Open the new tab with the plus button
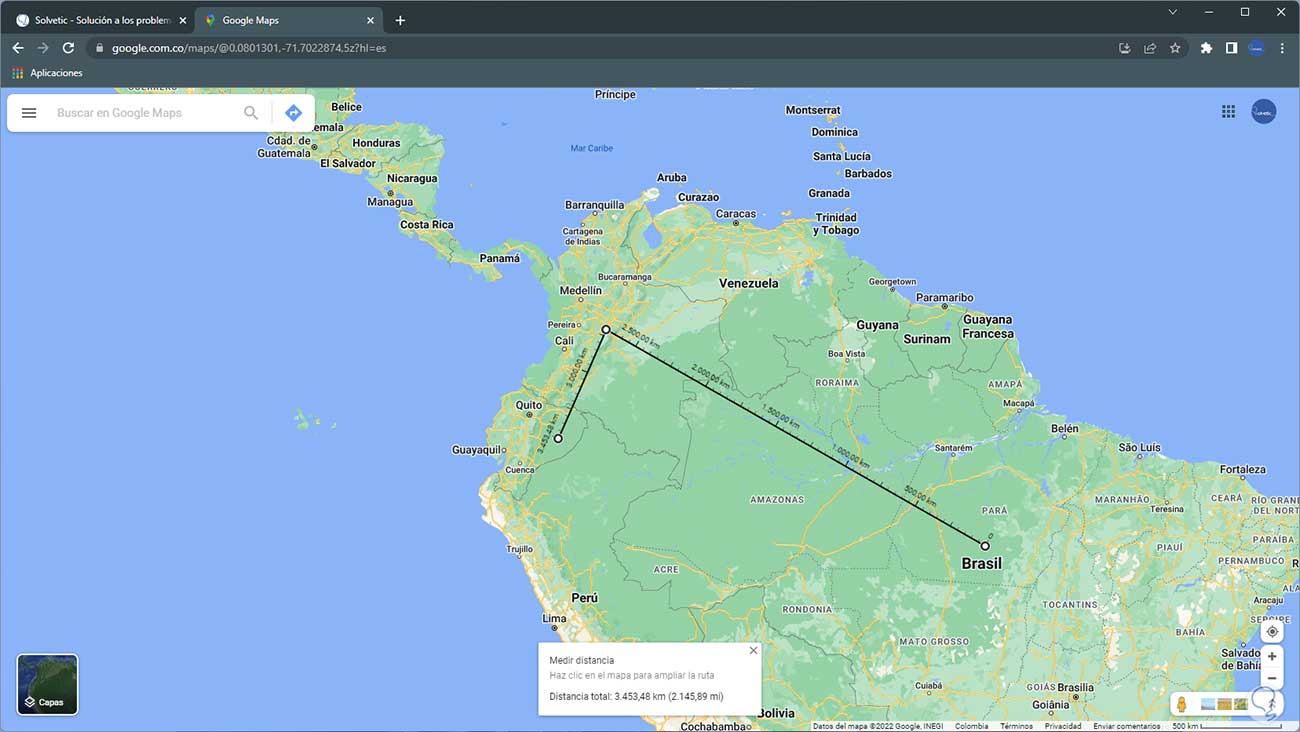This screenshot has width=1300, height=732. (400, 20)
